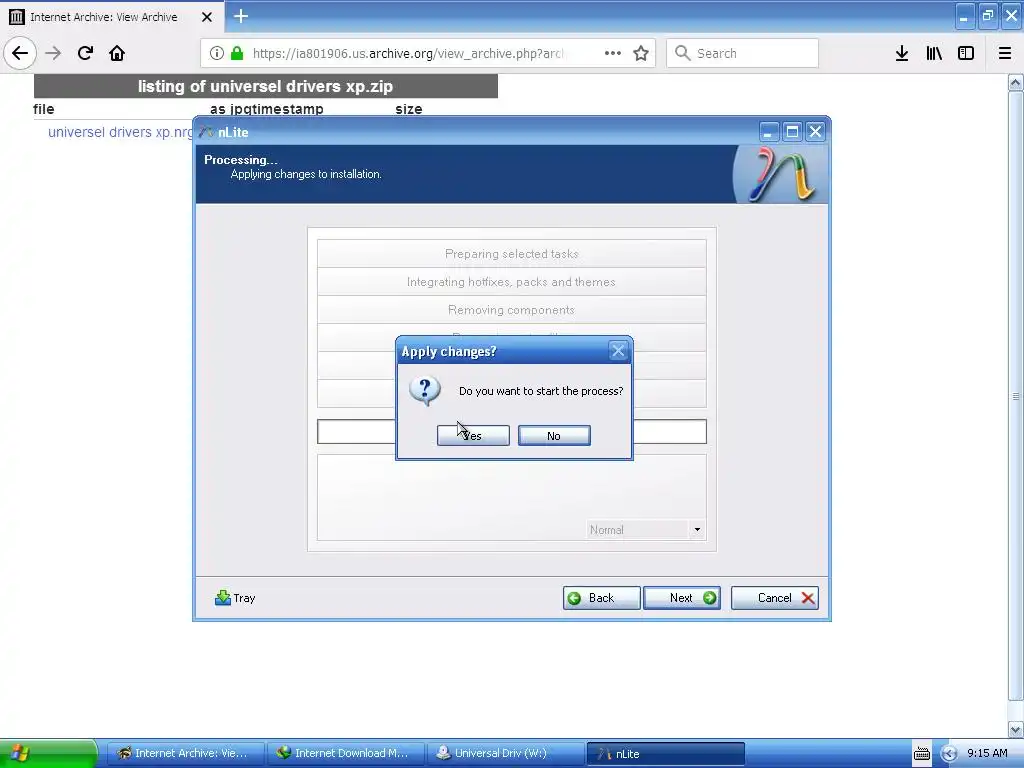Minimize the Firefox window
This screenshot has height=768, width=1024.
(x=965, y=16)
